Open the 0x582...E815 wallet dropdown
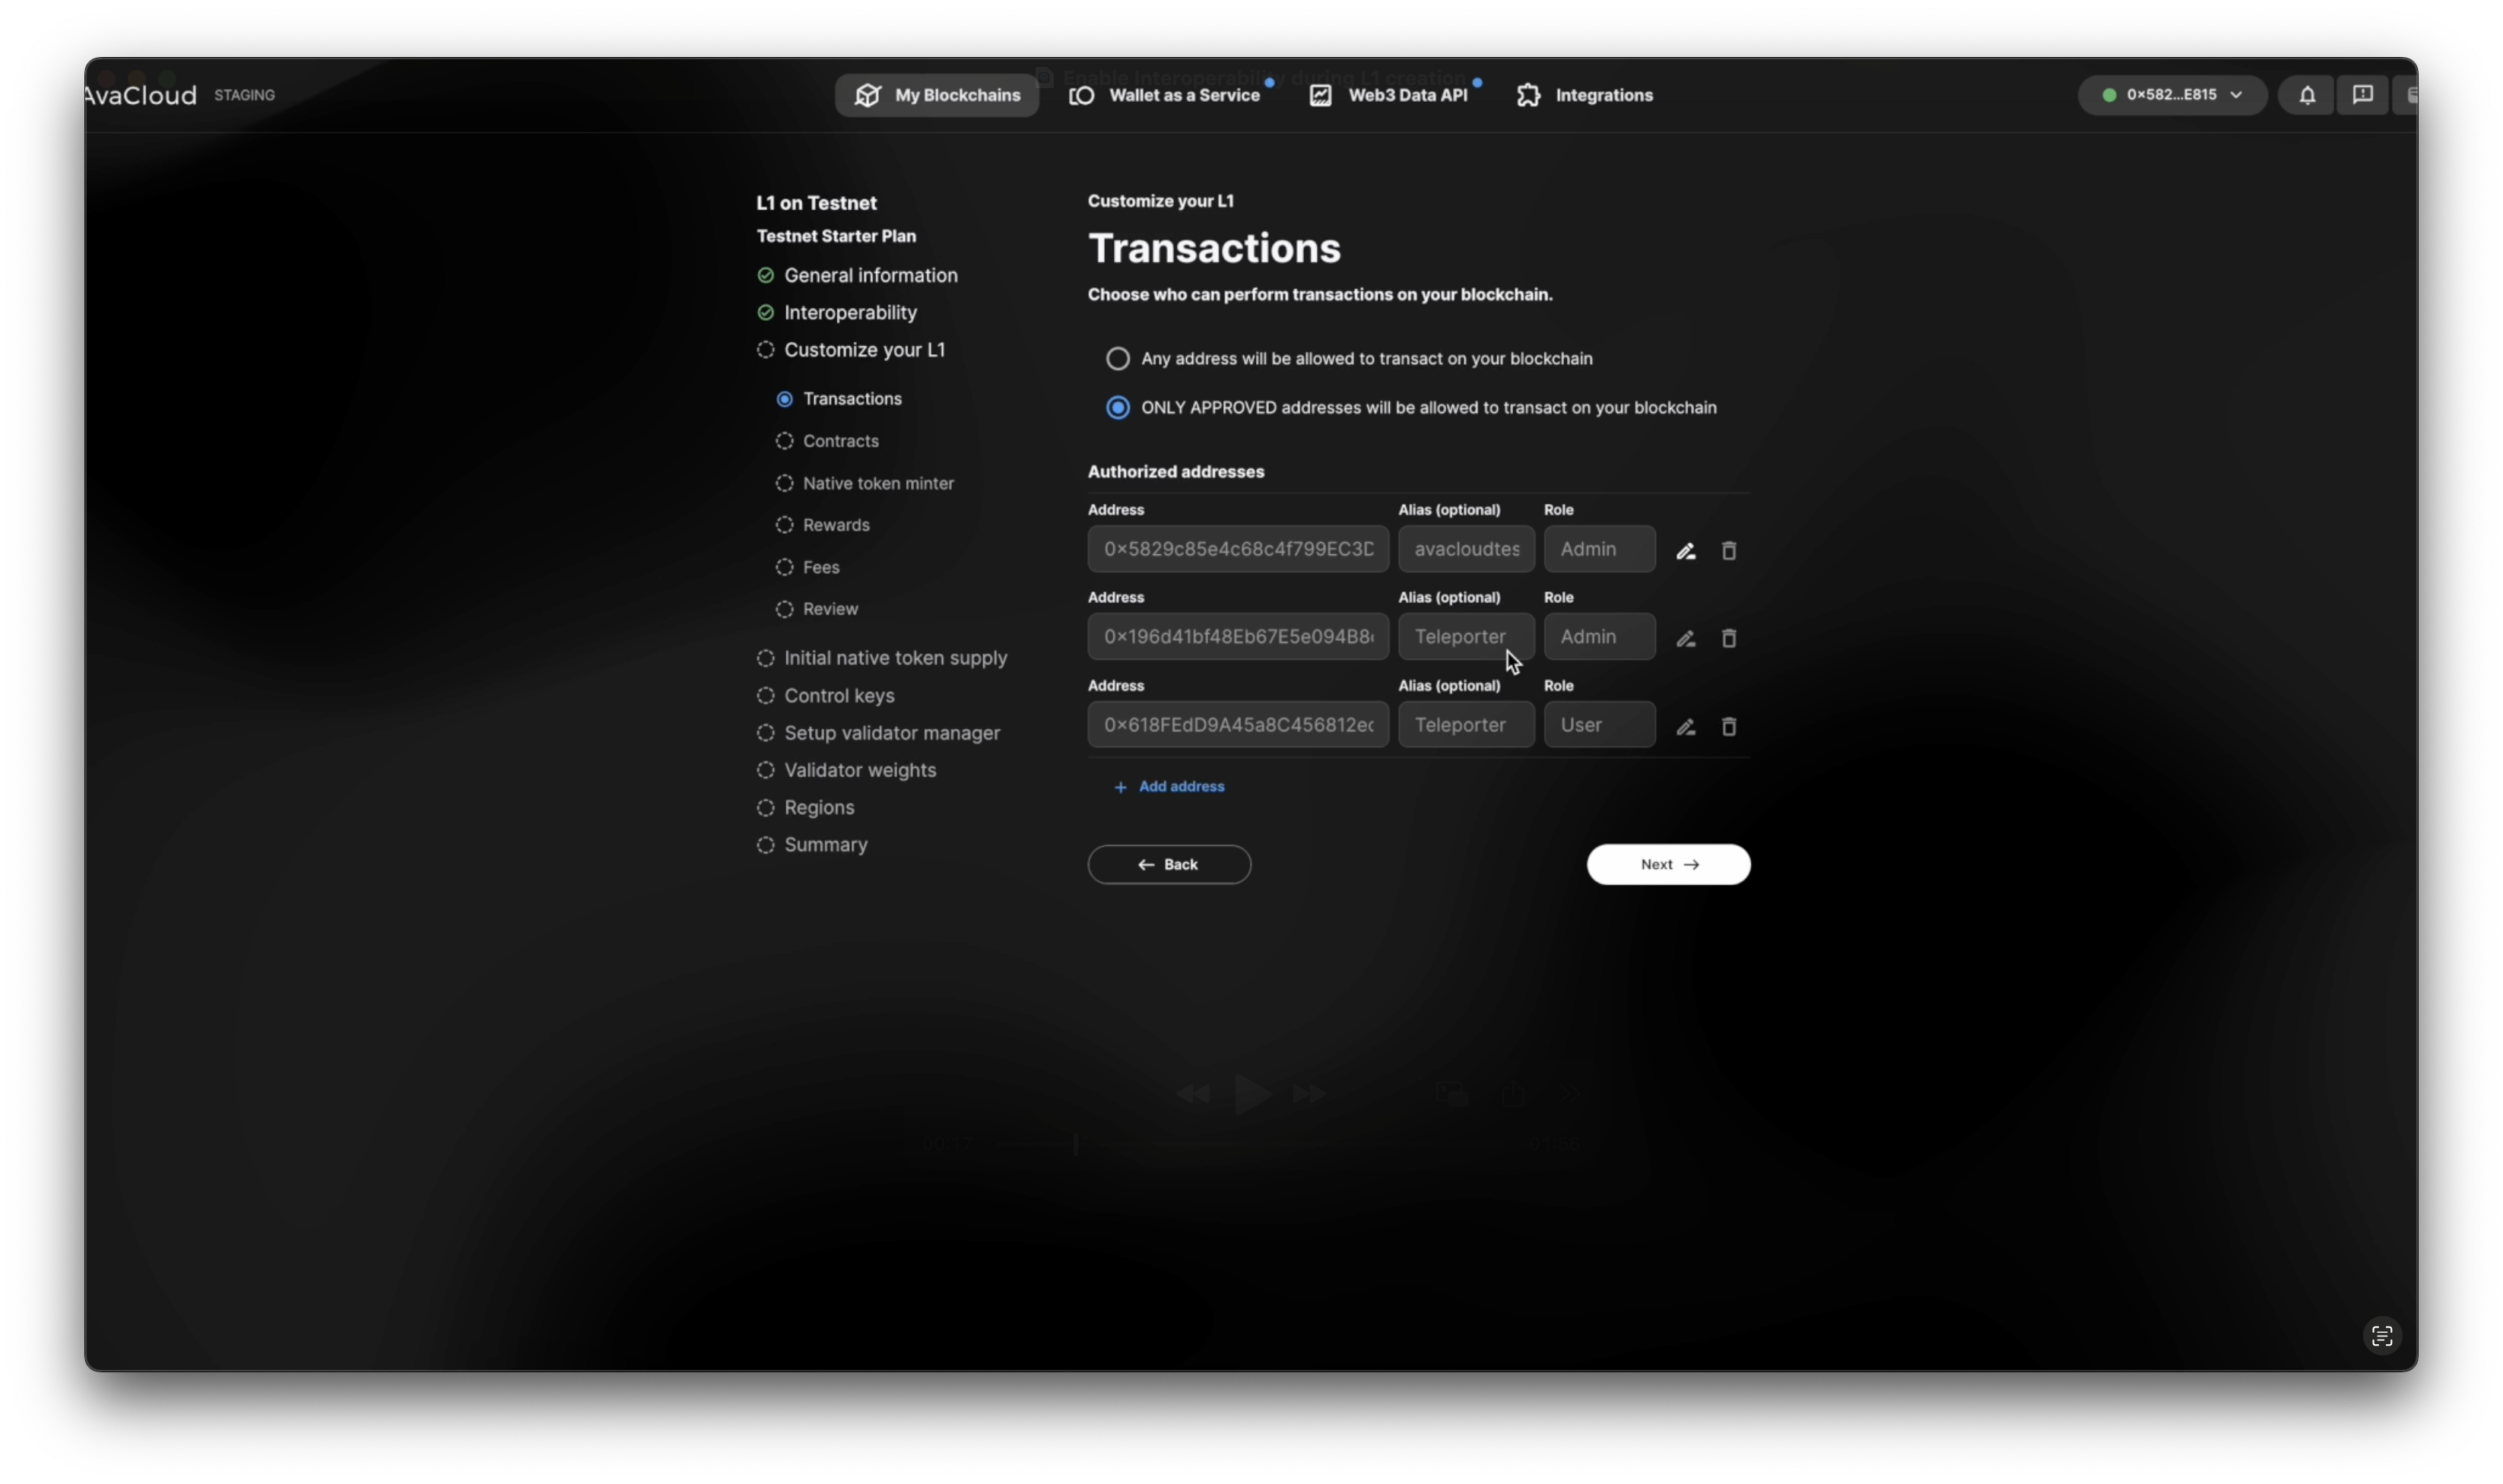The height and width of the screenshot is (1484, 2503). point(2172,95)
